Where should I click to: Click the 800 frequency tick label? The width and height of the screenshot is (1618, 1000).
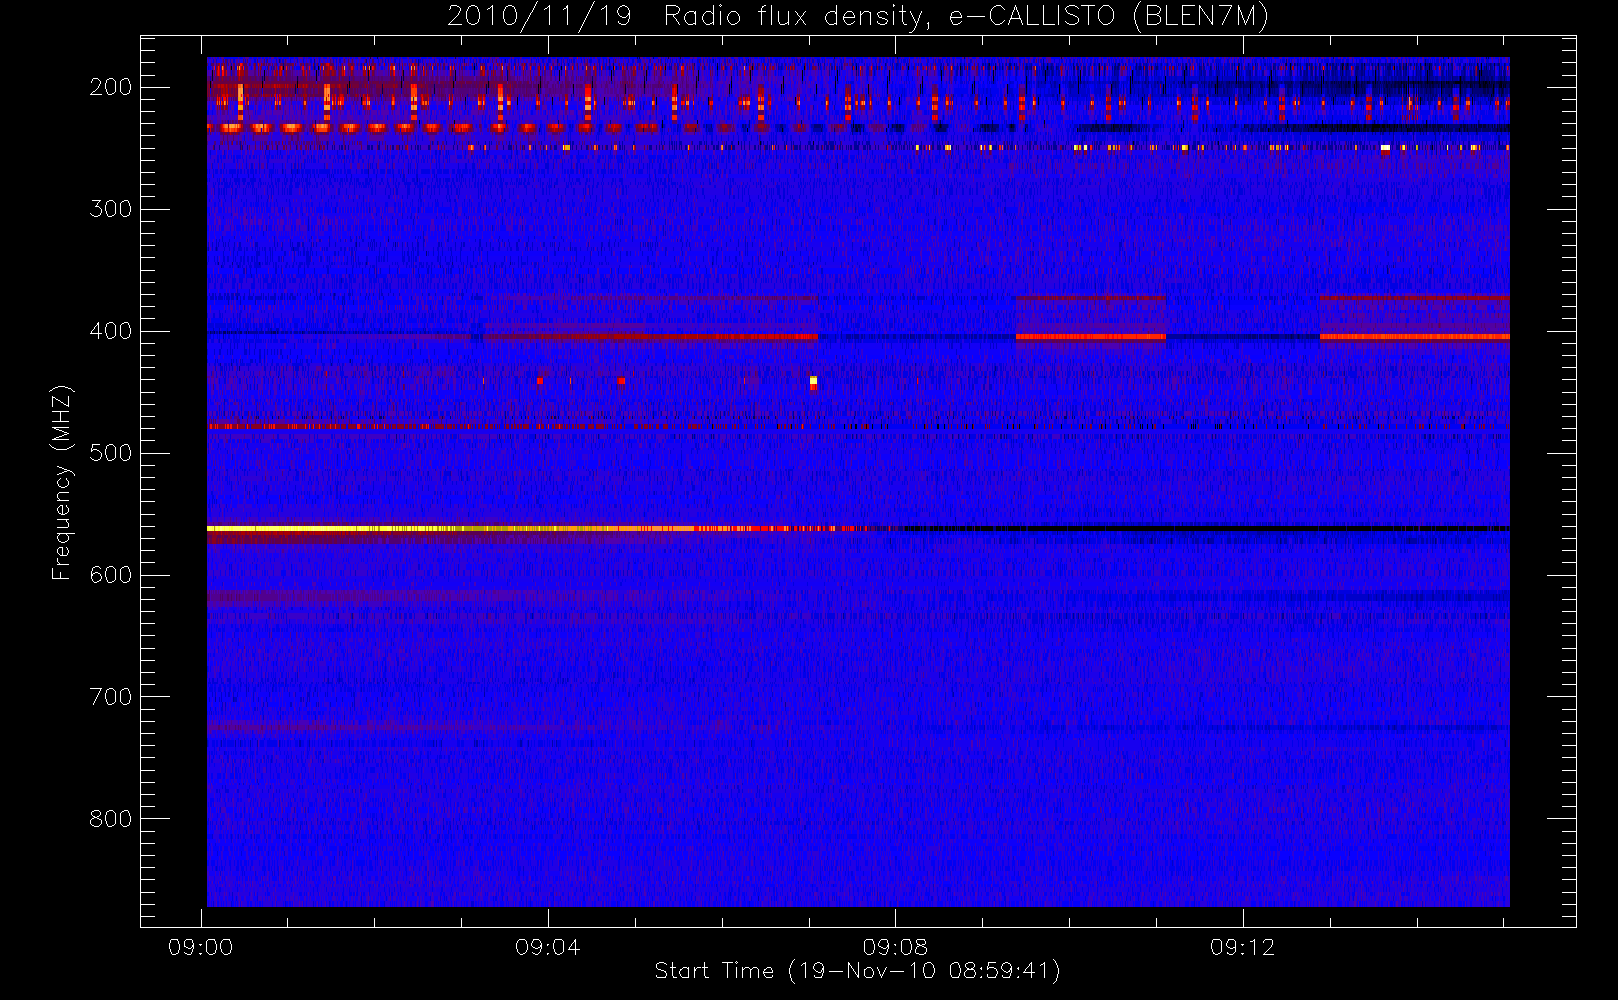tap(111, 819)
